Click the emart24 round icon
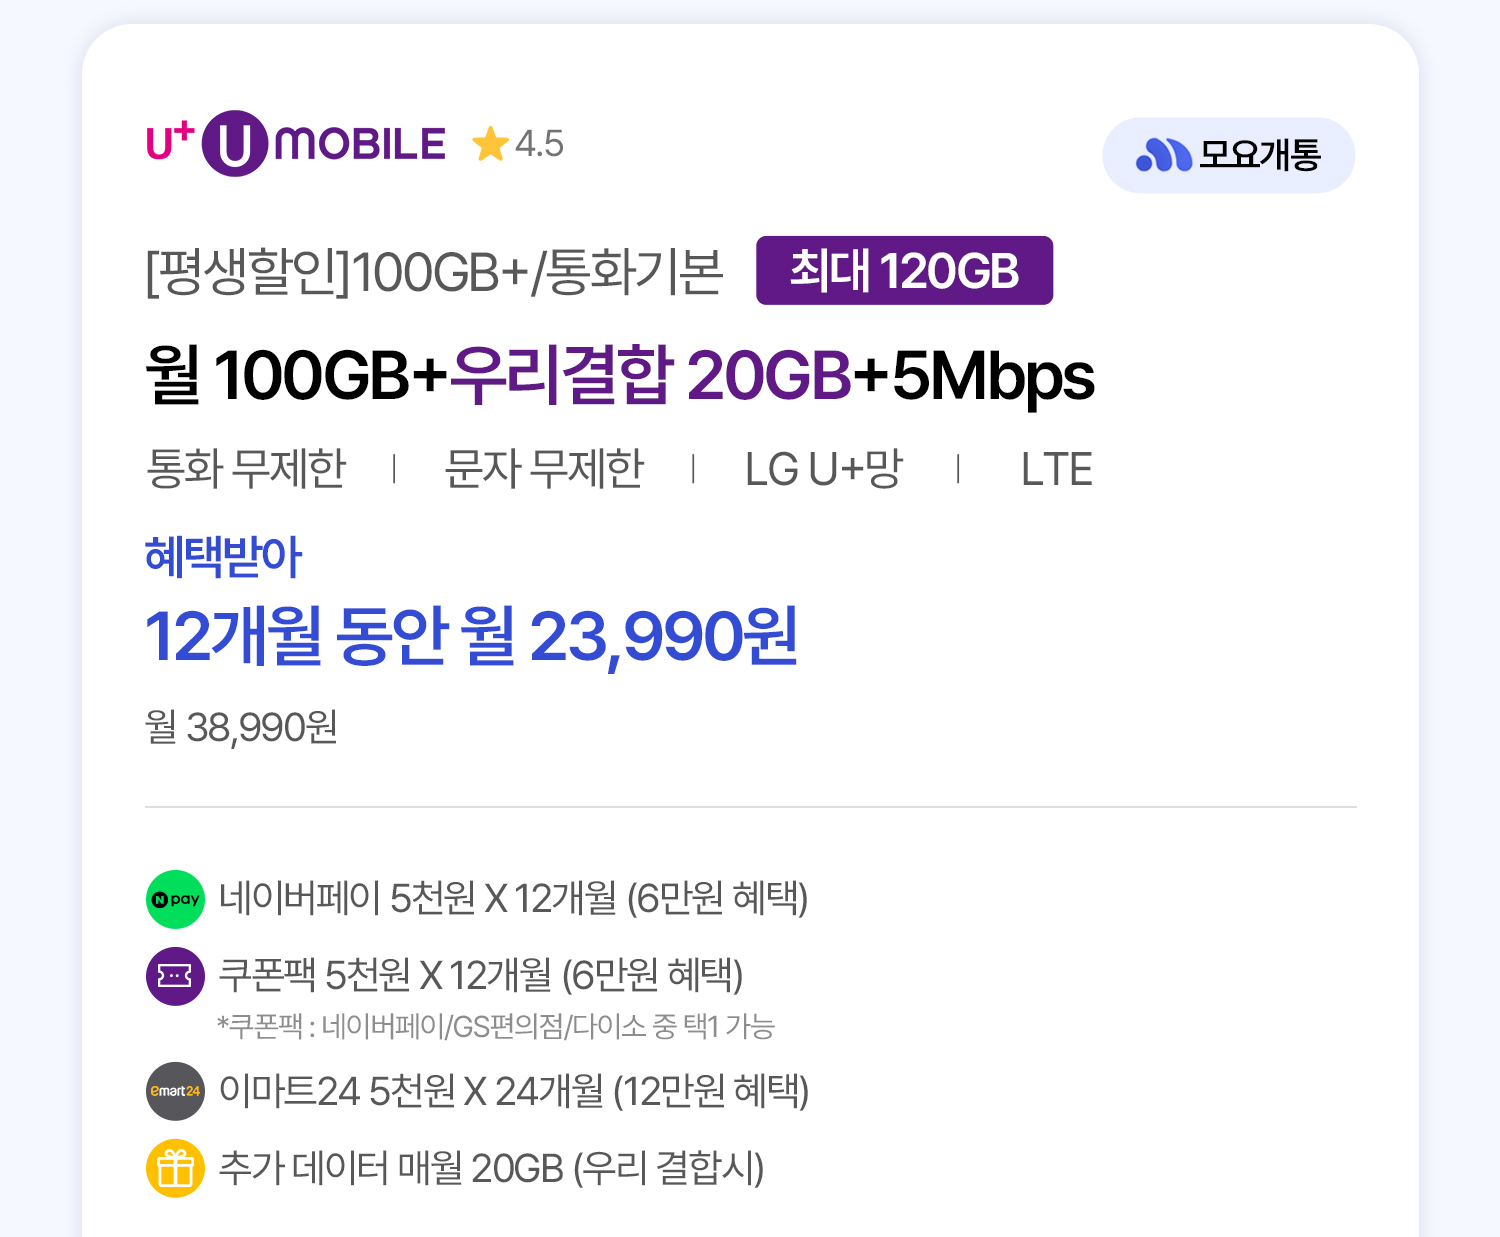Viewport: 1500px width, 1237px height. (x=175, y=1091)
